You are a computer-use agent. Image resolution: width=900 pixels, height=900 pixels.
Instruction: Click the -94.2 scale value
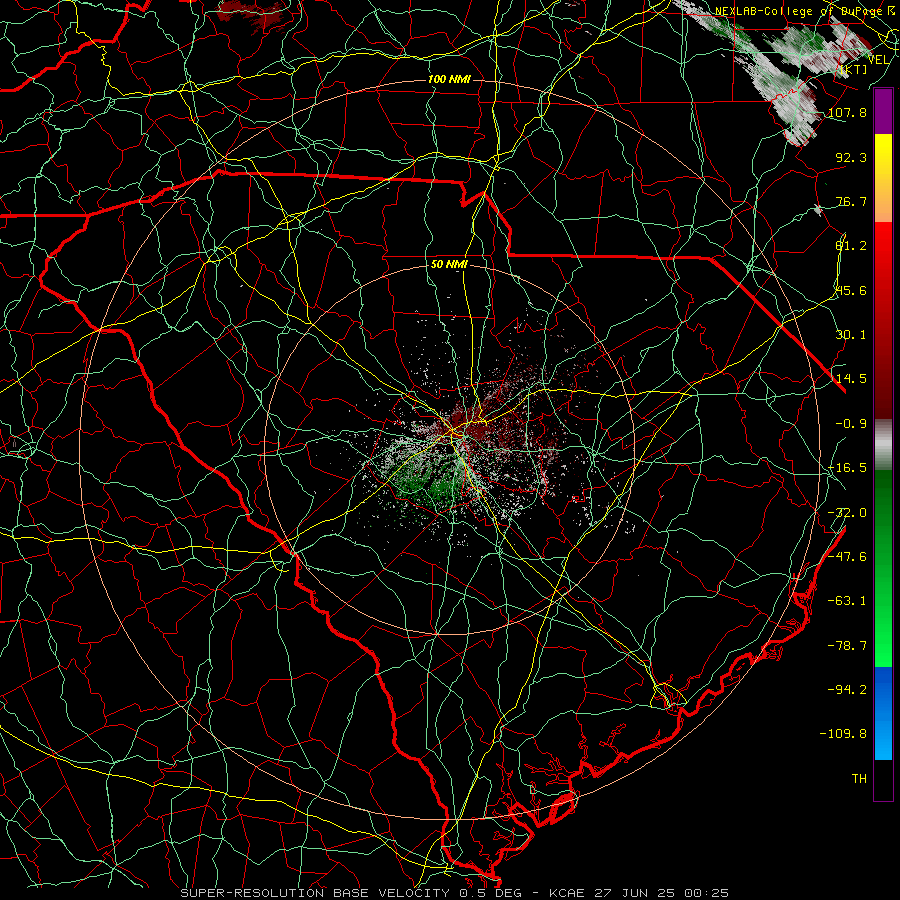pos(847,689)
